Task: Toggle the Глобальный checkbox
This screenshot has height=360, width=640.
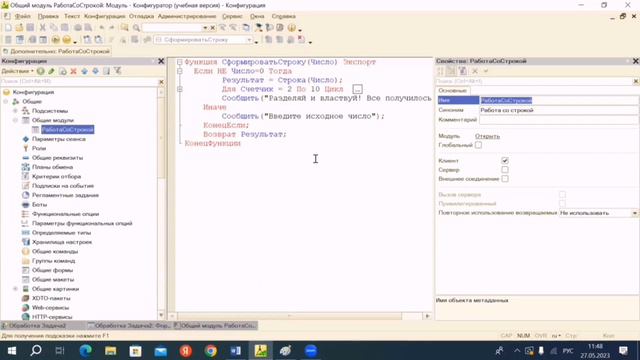Action: [x=478, y=145]
